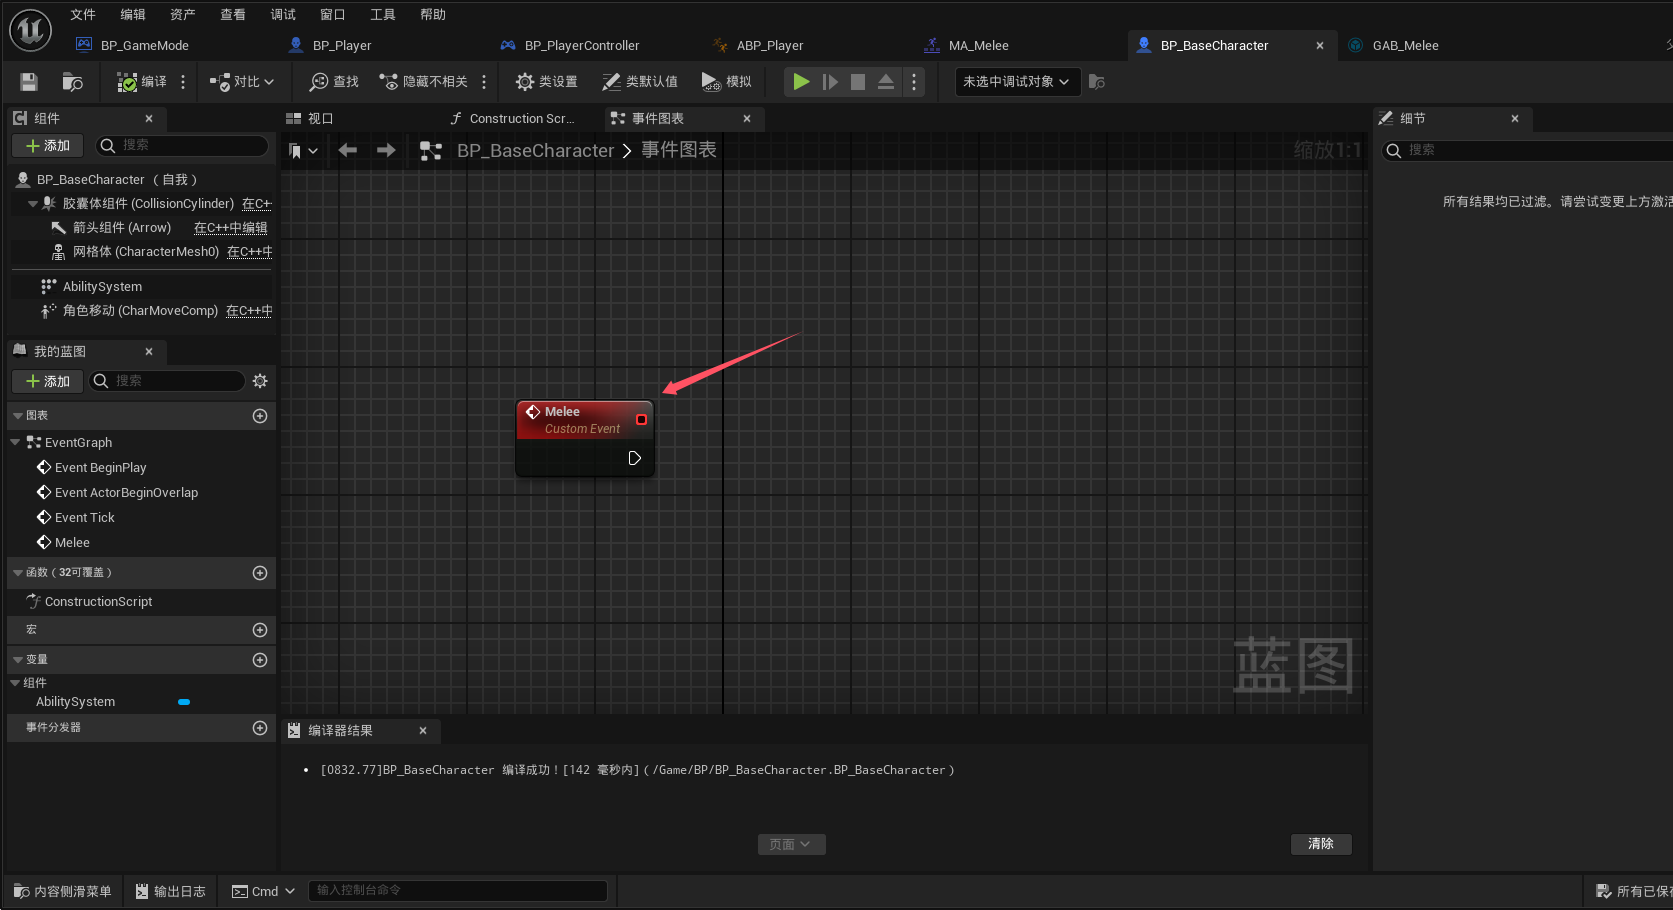Click the Browse to asset icon
This screenshot has width=1673, height=910.
coord(72,82)
